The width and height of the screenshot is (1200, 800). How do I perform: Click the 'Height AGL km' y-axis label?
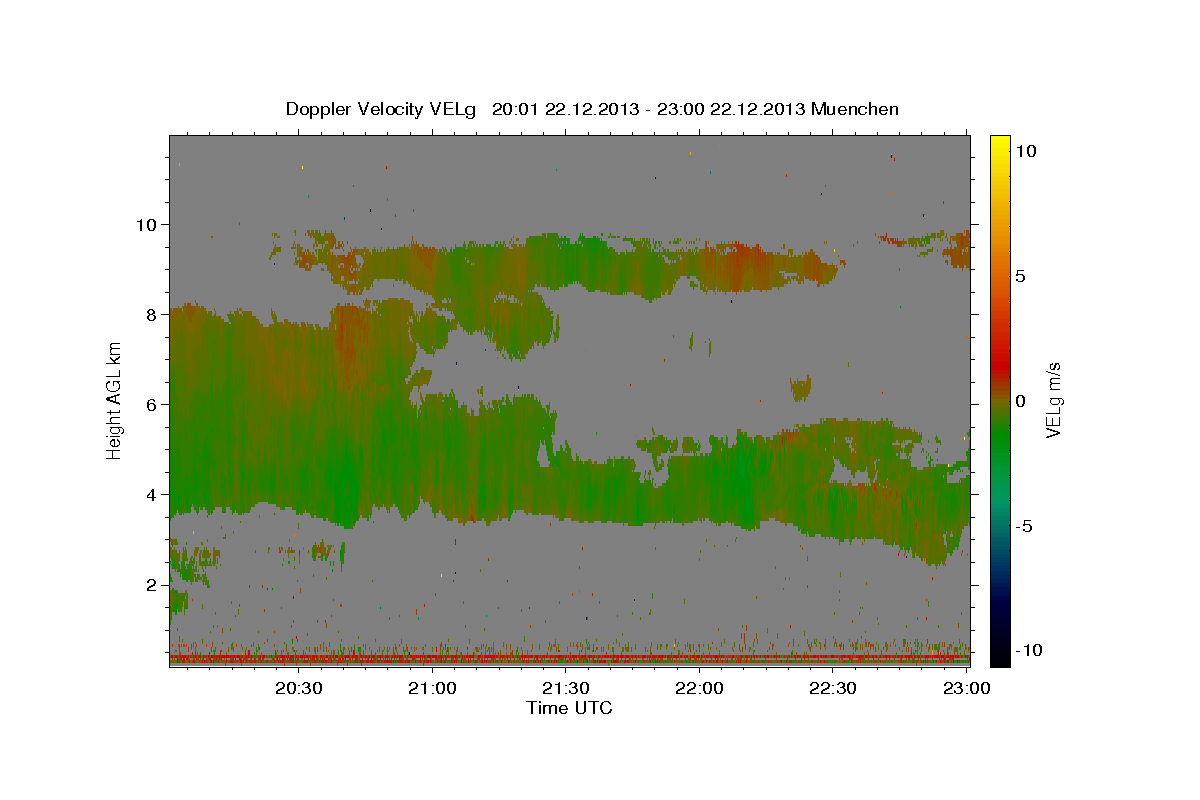click(x=115, y=401)
